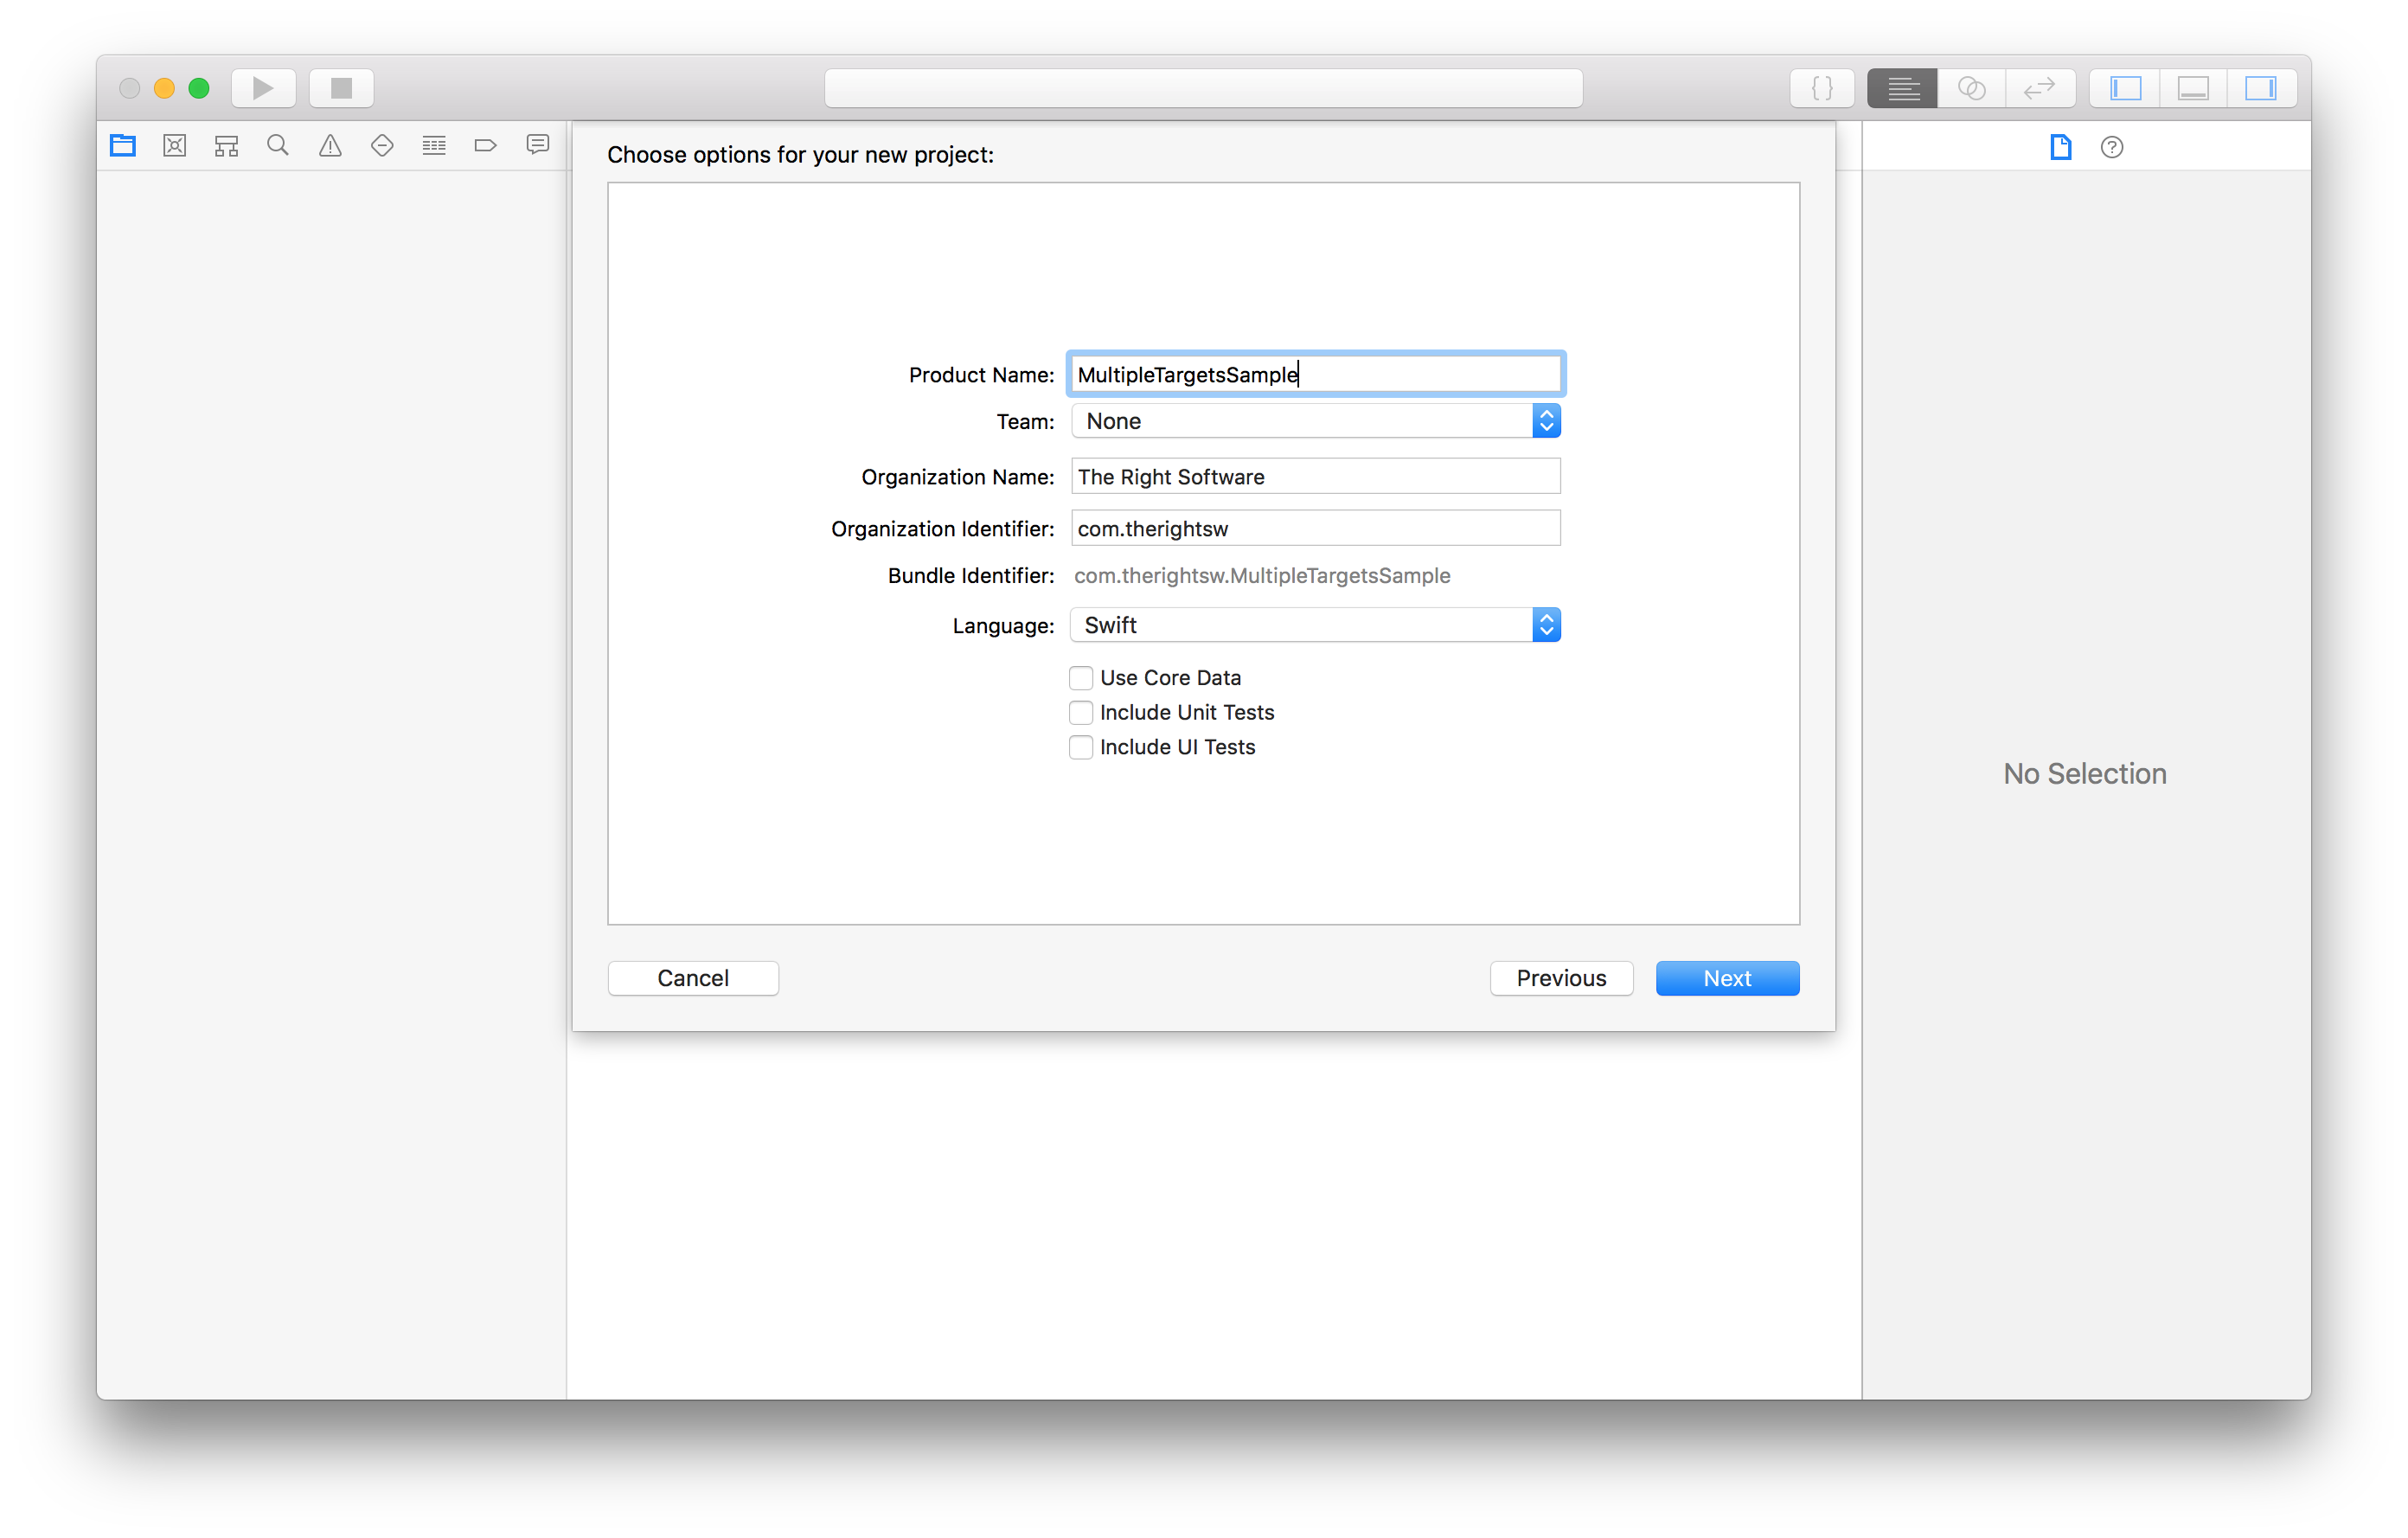
Task: Click the center editor panel icon
Action: click(2193, 86)
